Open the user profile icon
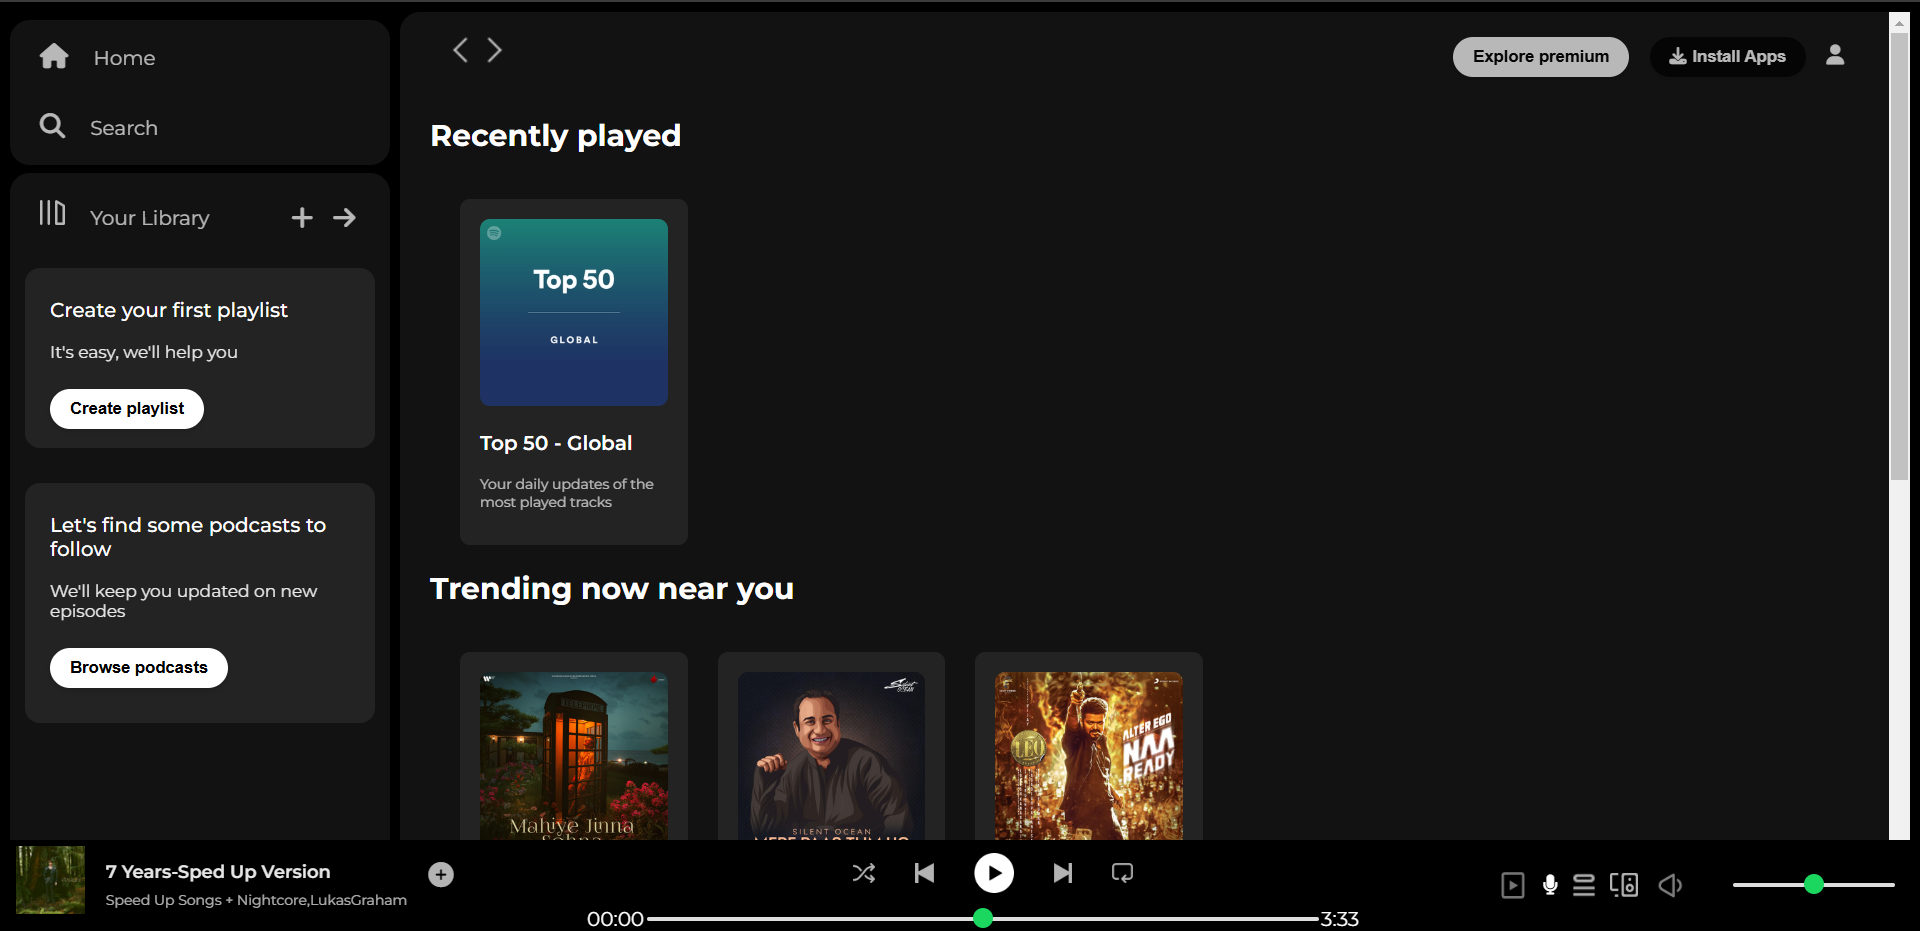This screenshot has width=1920, height=931. click(x=1835, y=55)
